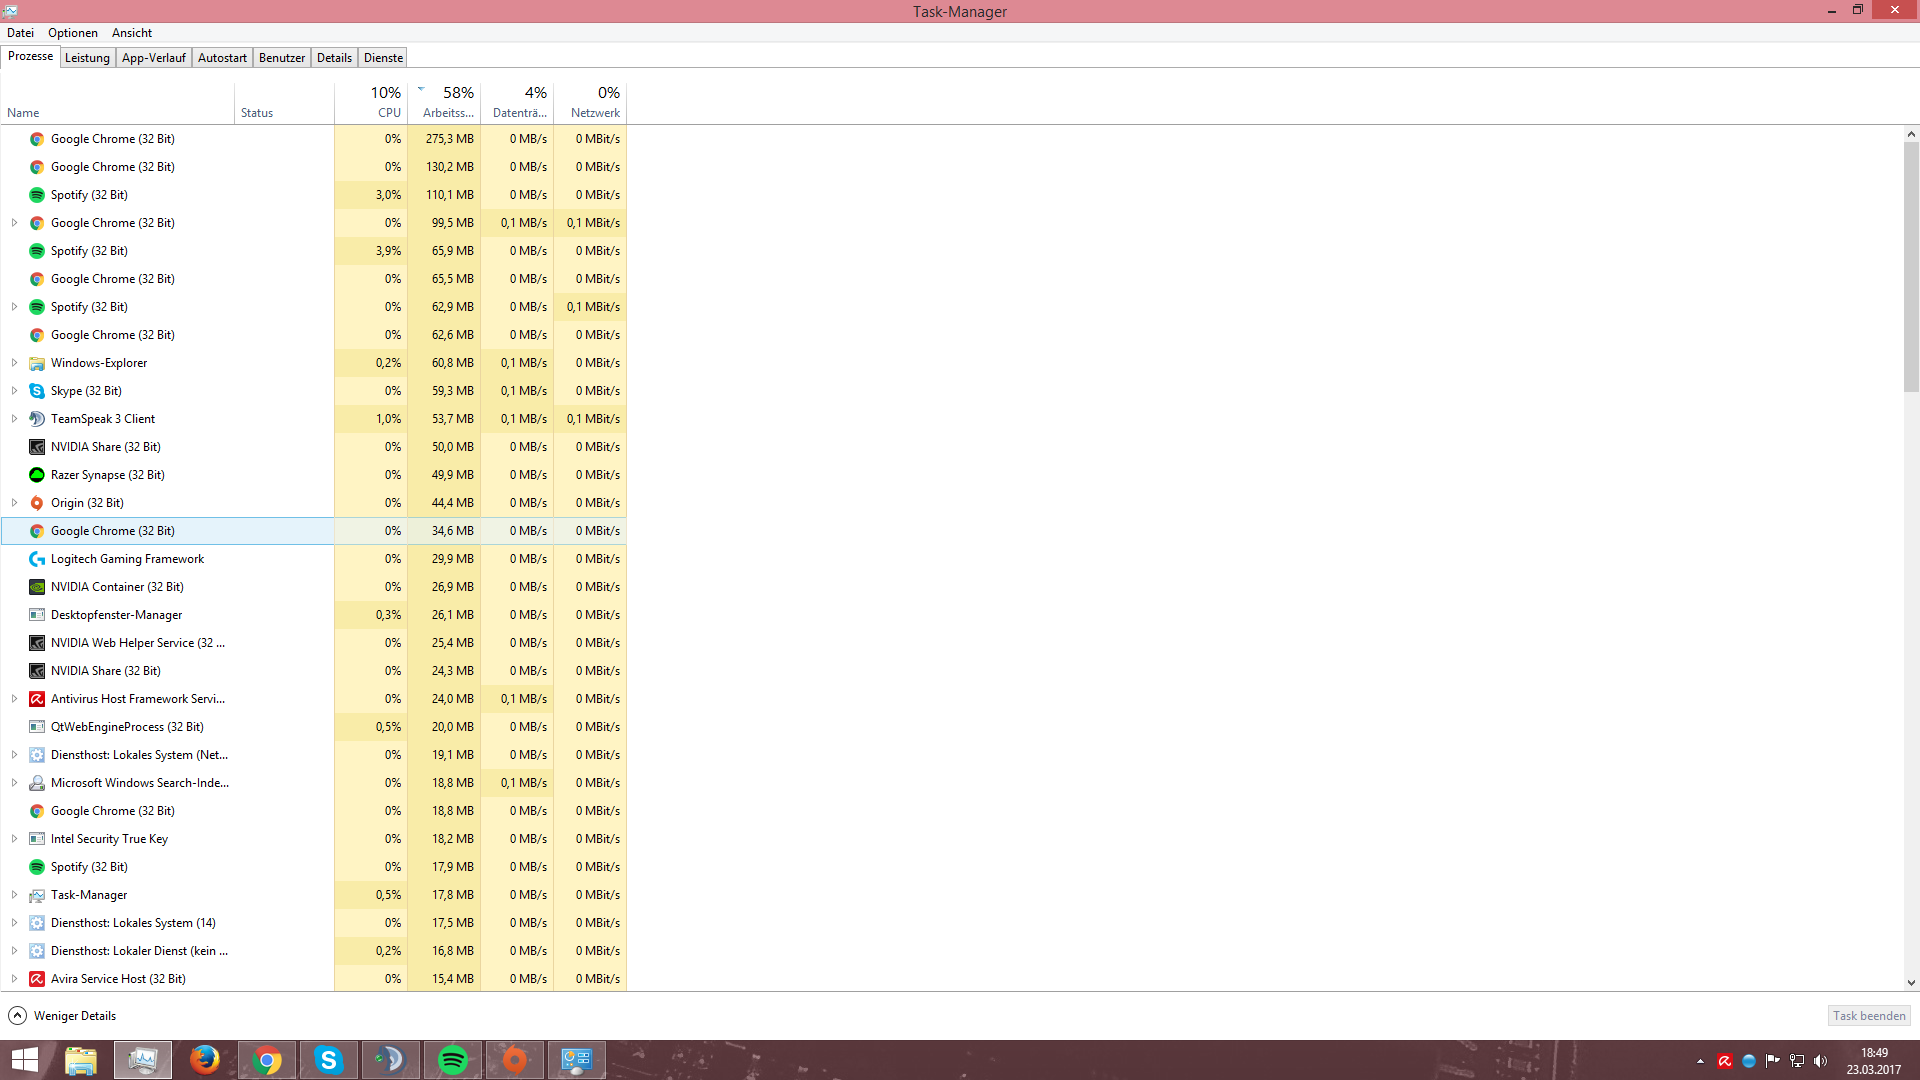Expand Diensthost: Lokales System (14) group

point(14,923)
